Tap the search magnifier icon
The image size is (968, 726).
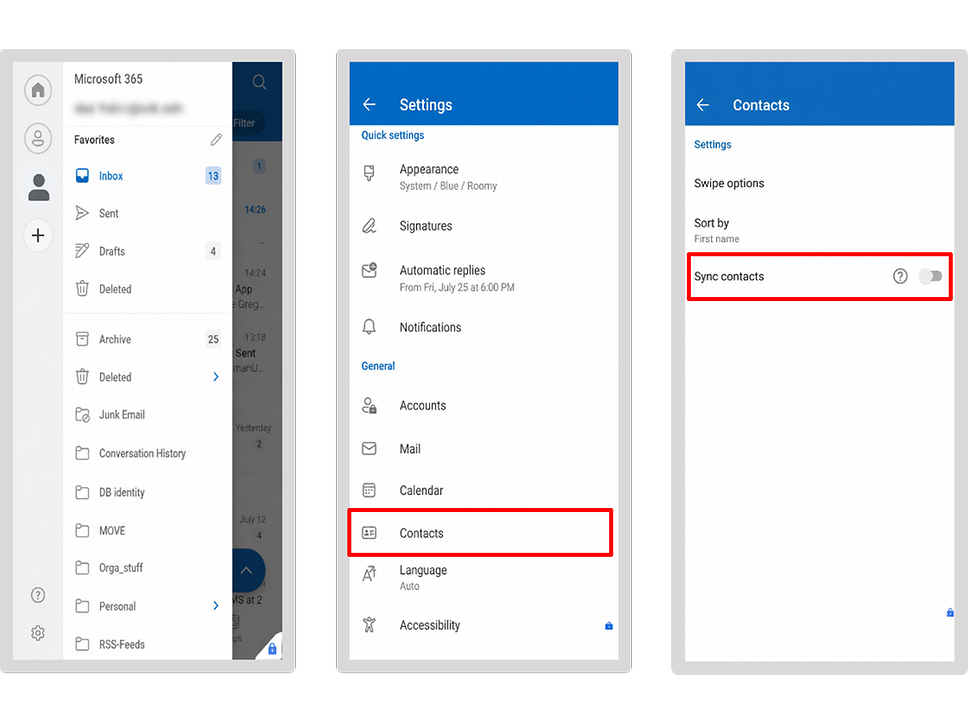[259, 82]
